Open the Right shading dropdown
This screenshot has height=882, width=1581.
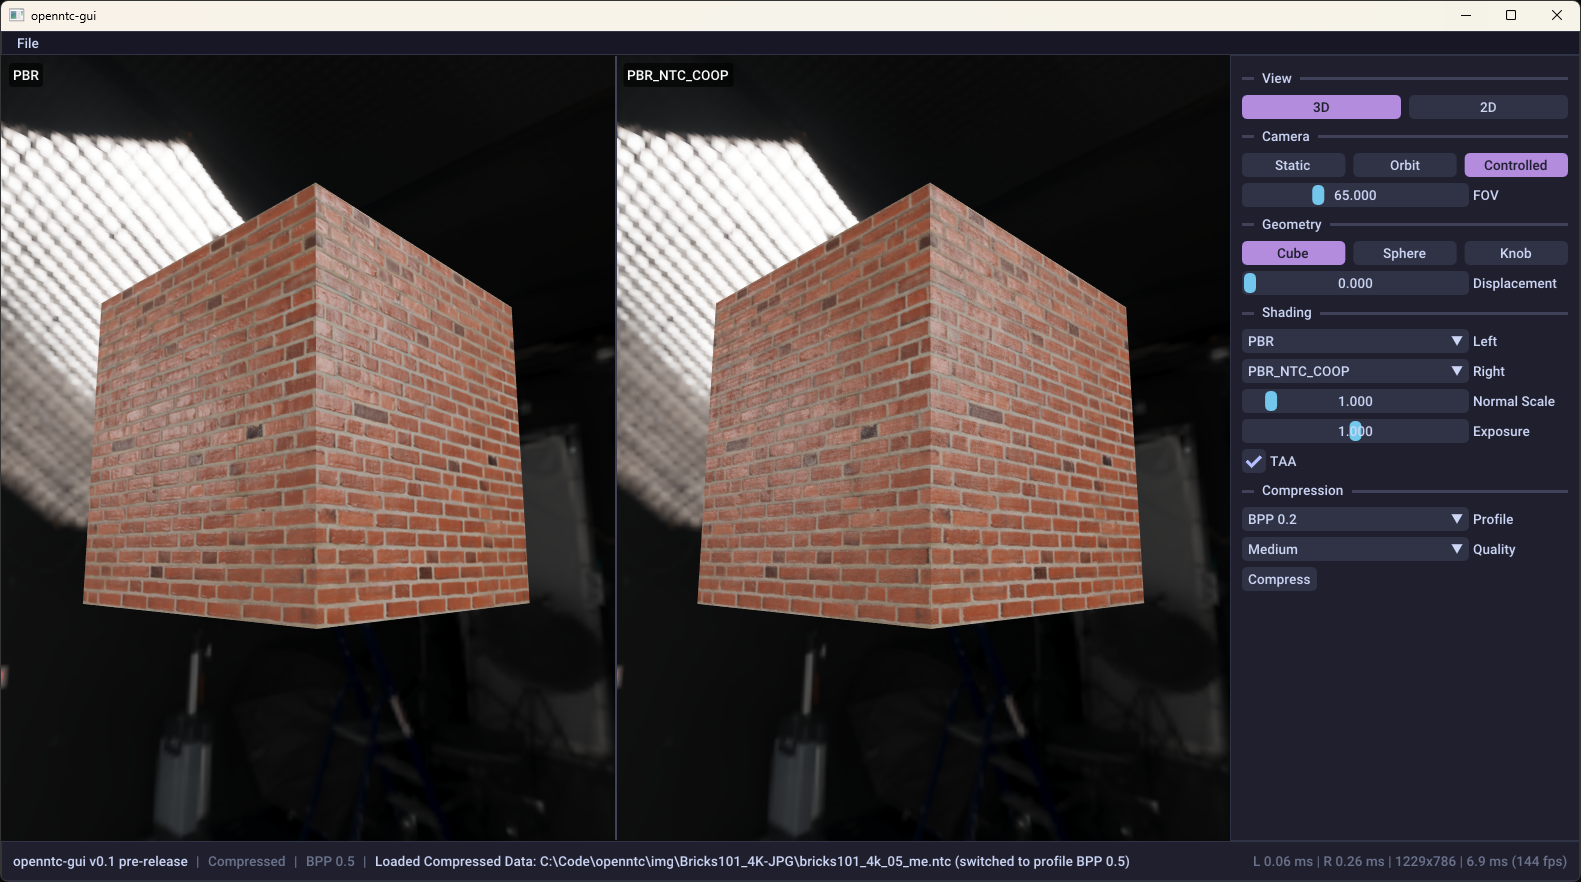point(1355,371)
